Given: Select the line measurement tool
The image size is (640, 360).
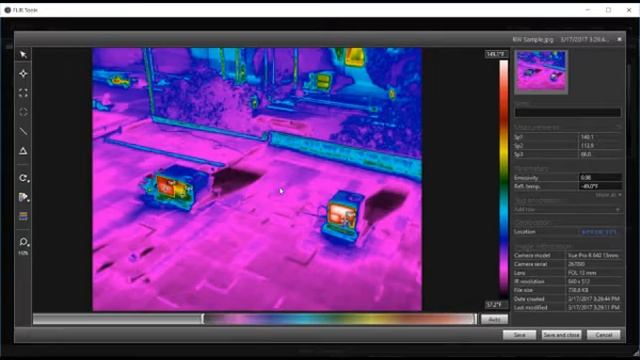Looking at the screenshot, I should [x=23, y=131].
